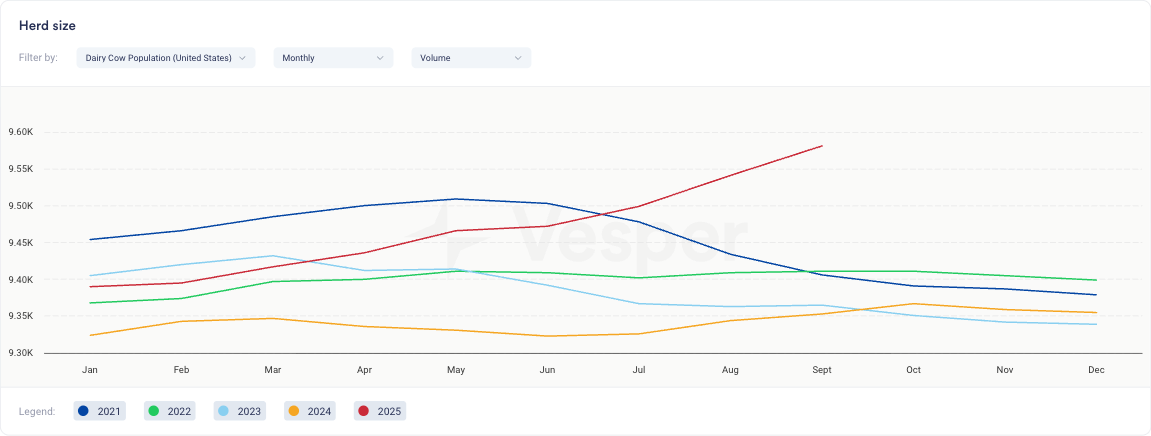Screen dimensions: 1151x436
Task: Toggle the 2021 series in the legend
Action: (x=99, y=411)
